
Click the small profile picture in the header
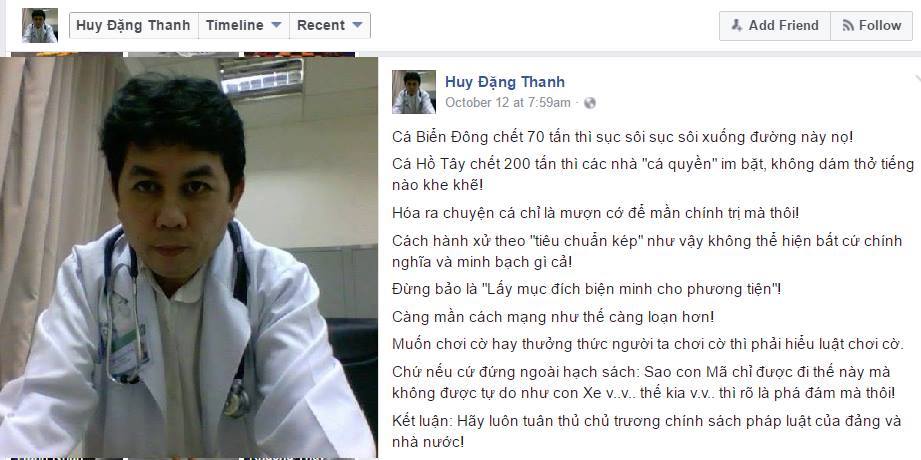(40, 25)
